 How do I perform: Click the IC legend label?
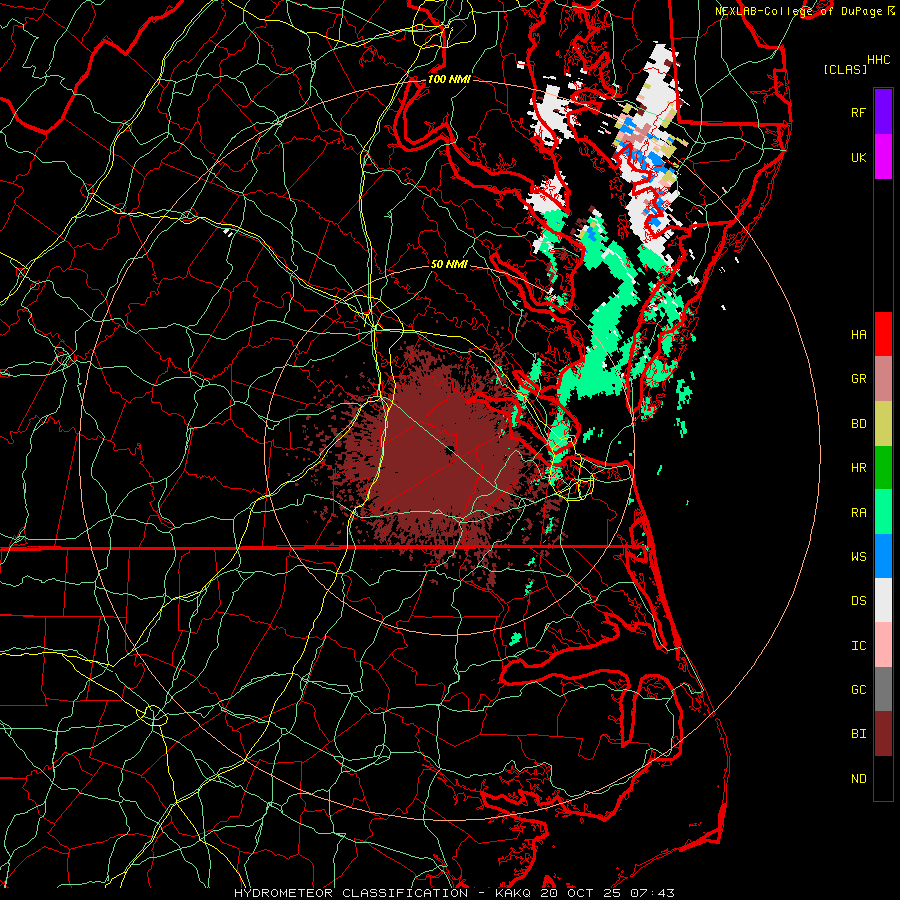coord(859,646)
